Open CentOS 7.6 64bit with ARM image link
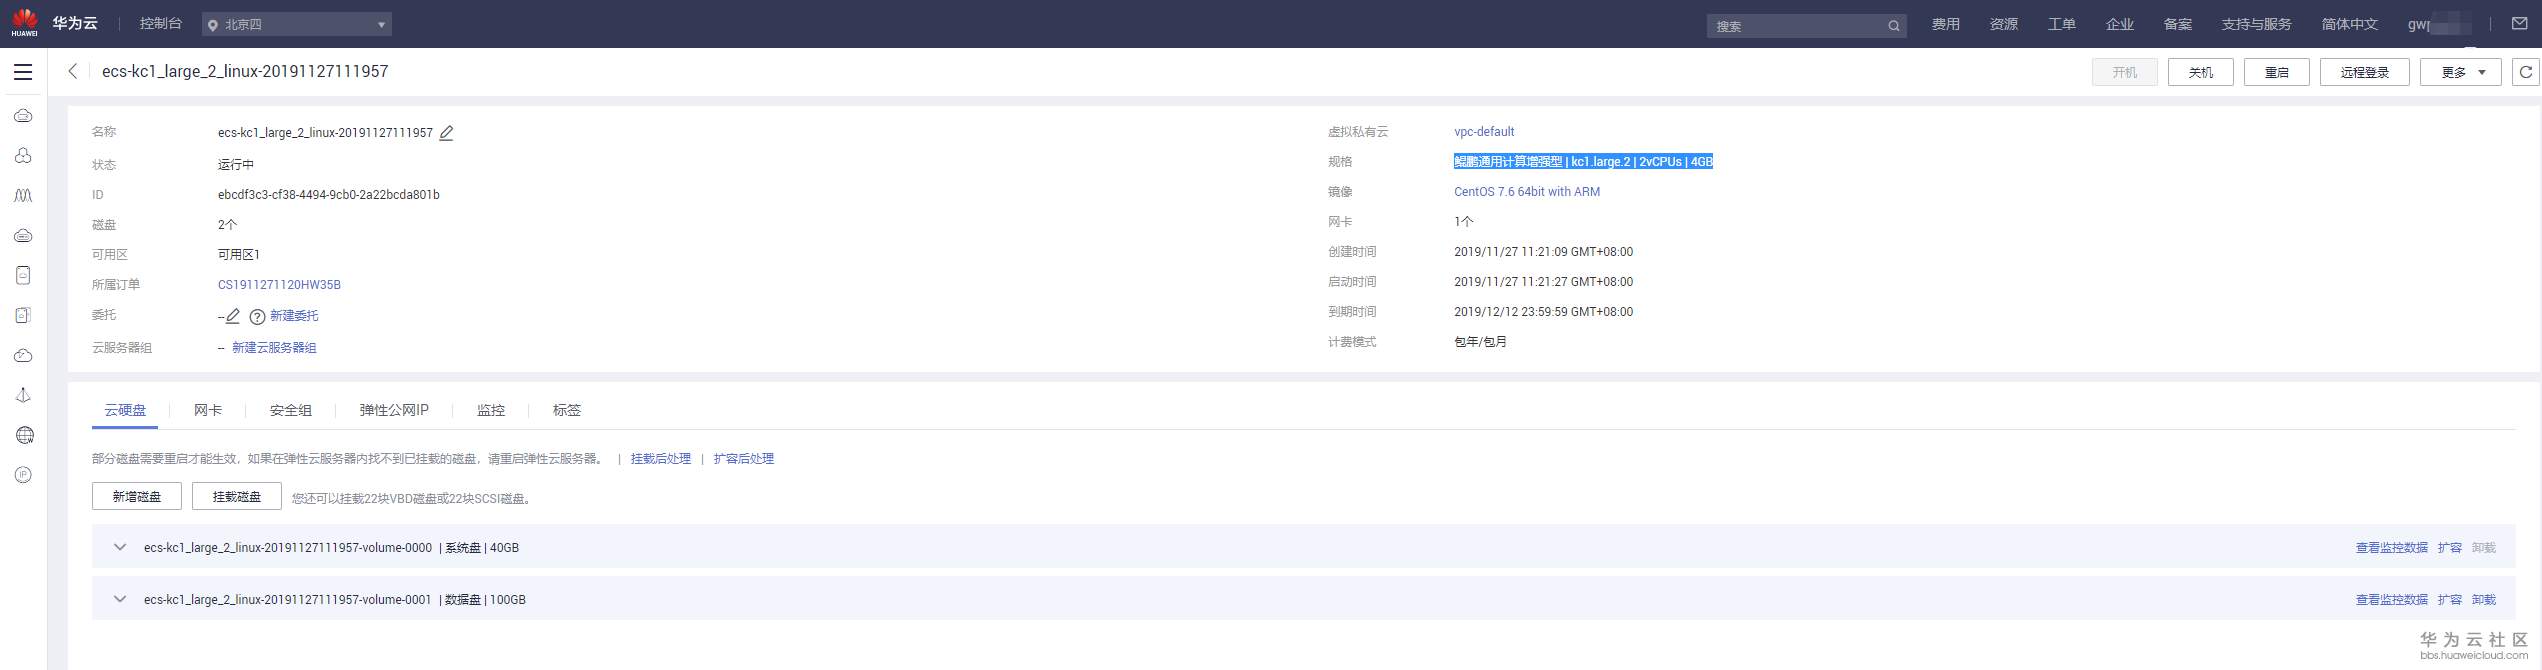Screen dimensions: 2542x670 coord(1527,192)
